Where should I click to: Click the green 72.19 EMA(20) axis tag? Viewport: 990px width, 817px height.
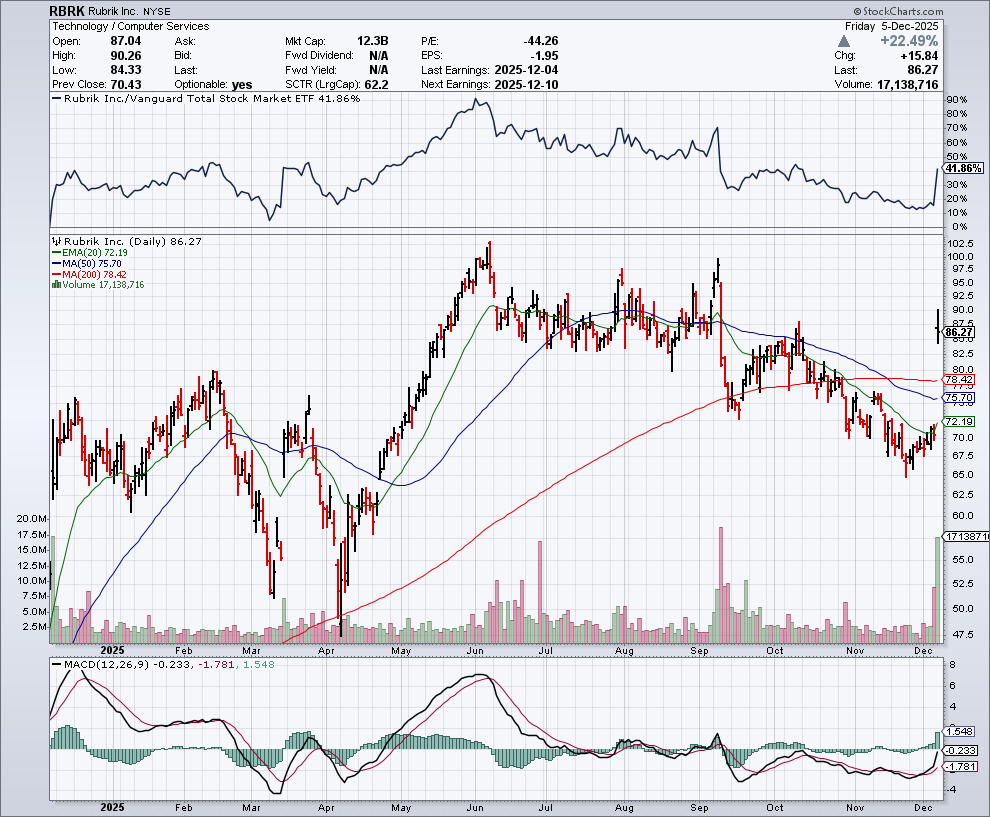click(959, 422)
